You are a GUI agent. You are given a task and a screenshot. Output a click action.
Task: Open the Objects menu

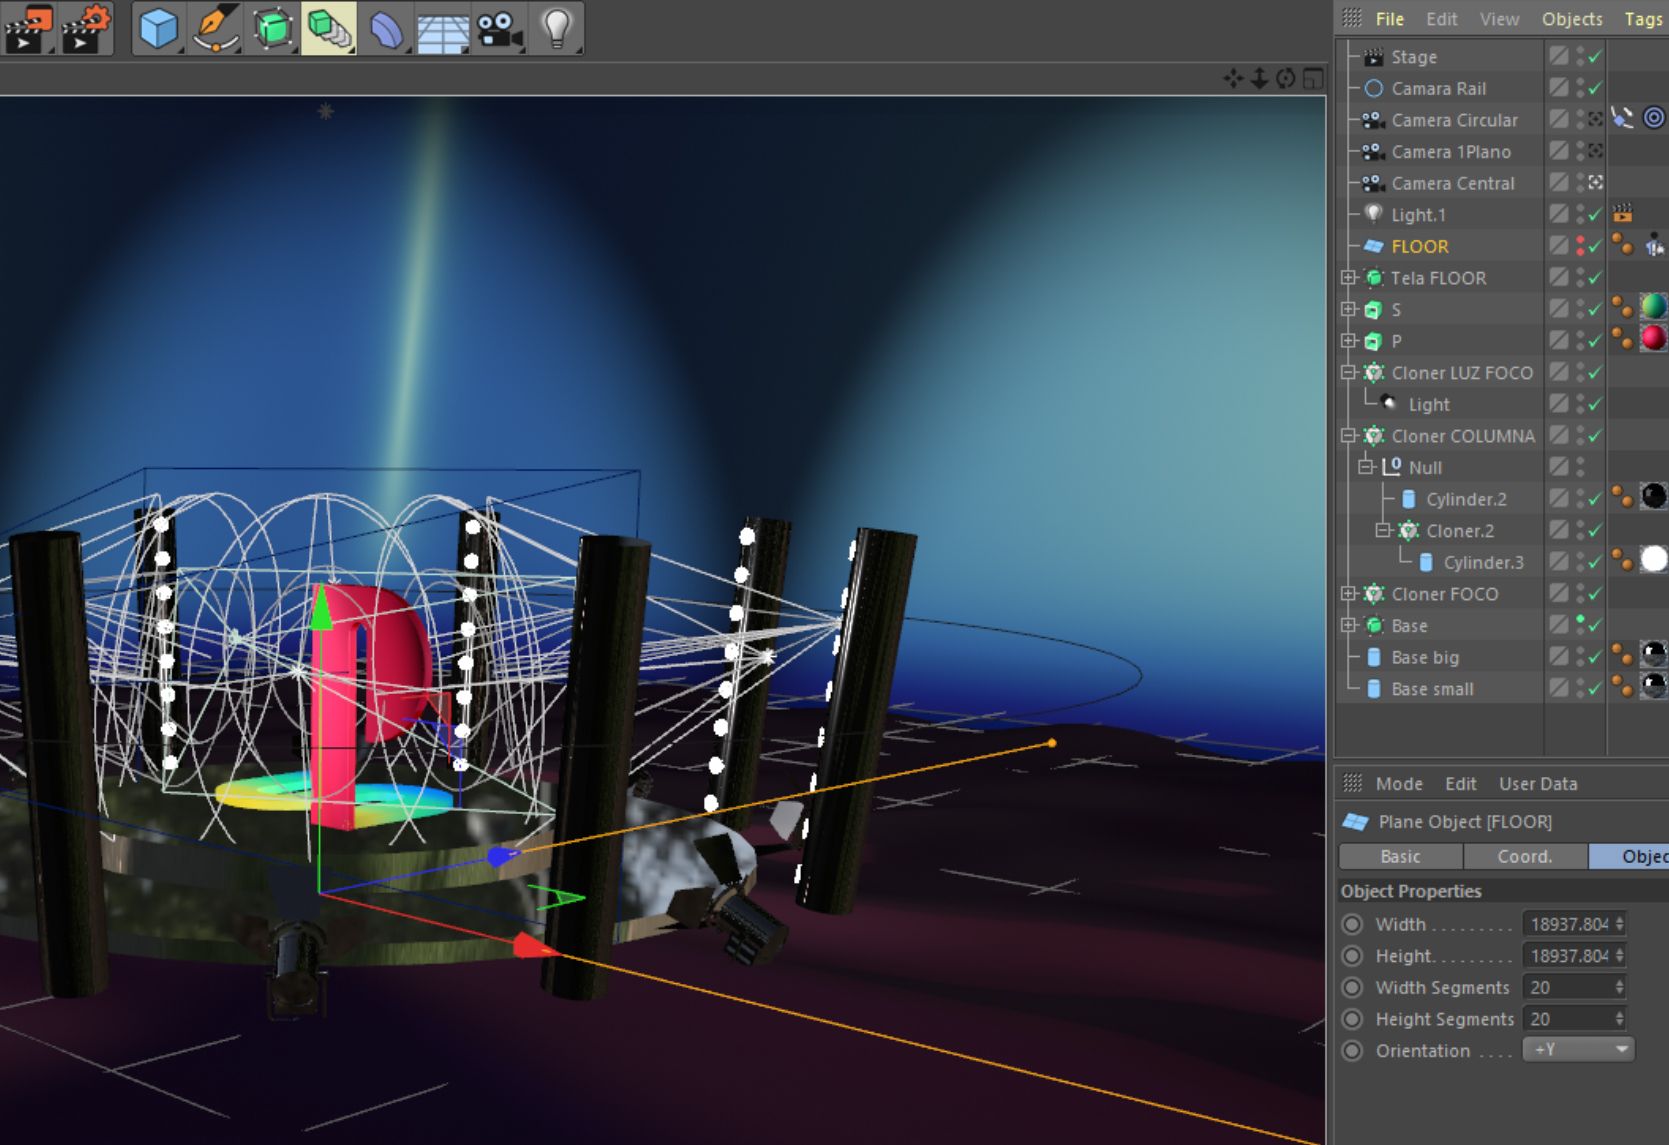pos(1572,19)
